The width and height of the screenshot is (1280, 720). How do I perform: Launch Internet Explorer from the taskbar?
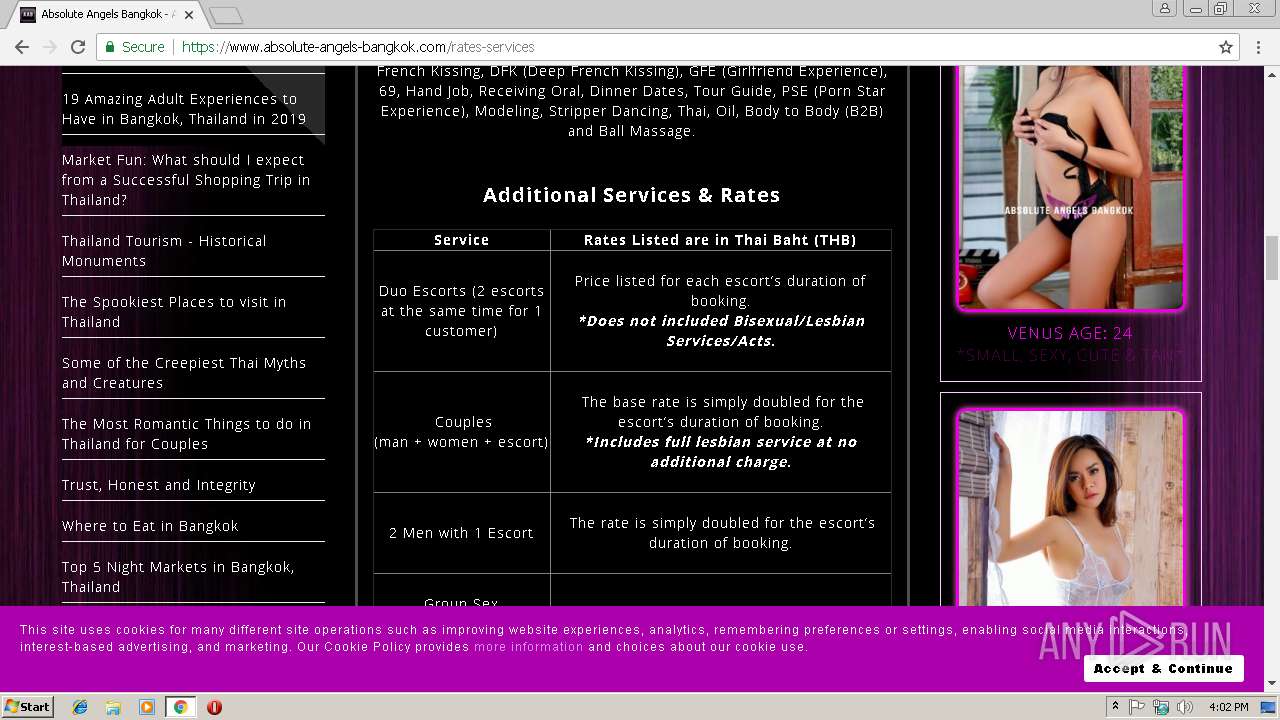pyautogui.click(x=80, y=707)
